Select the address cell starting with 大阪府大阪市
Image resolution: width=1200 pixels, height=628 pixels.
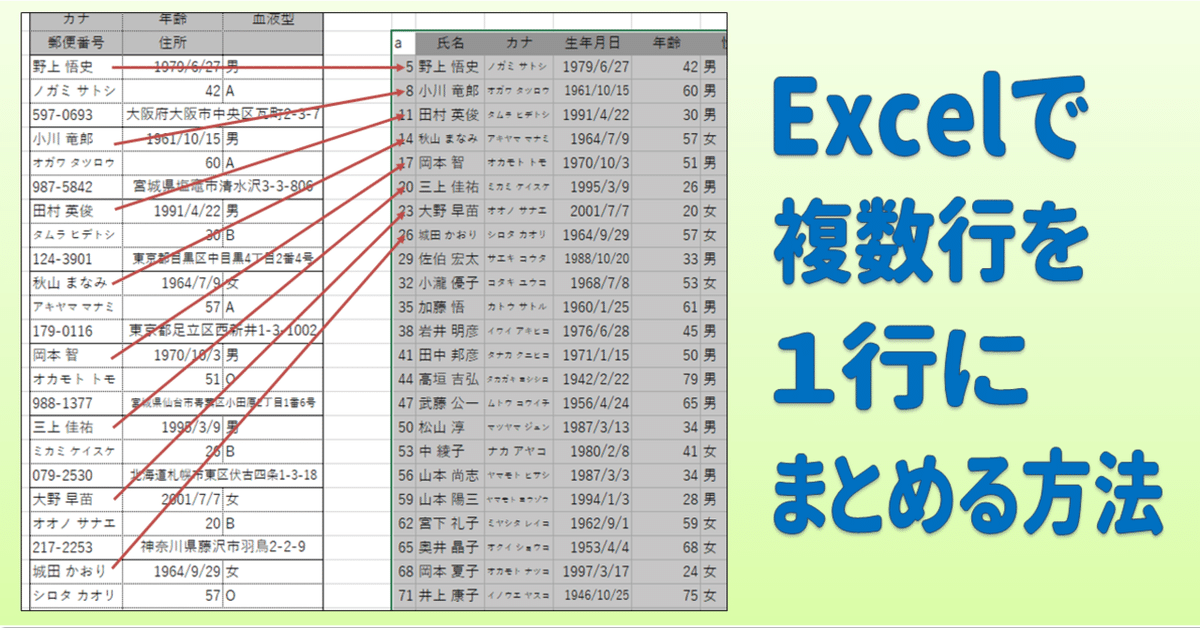point(222,115)
